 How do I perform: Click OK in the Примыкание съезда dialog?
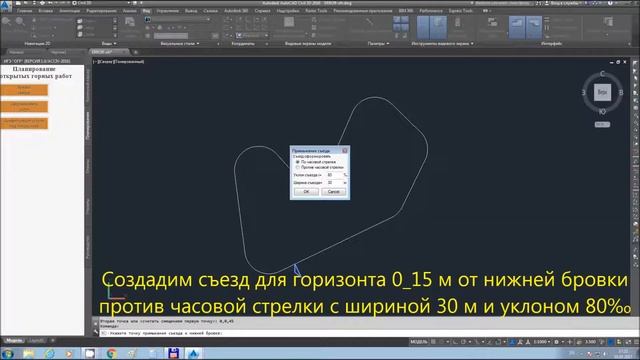(x=306, y=191)
